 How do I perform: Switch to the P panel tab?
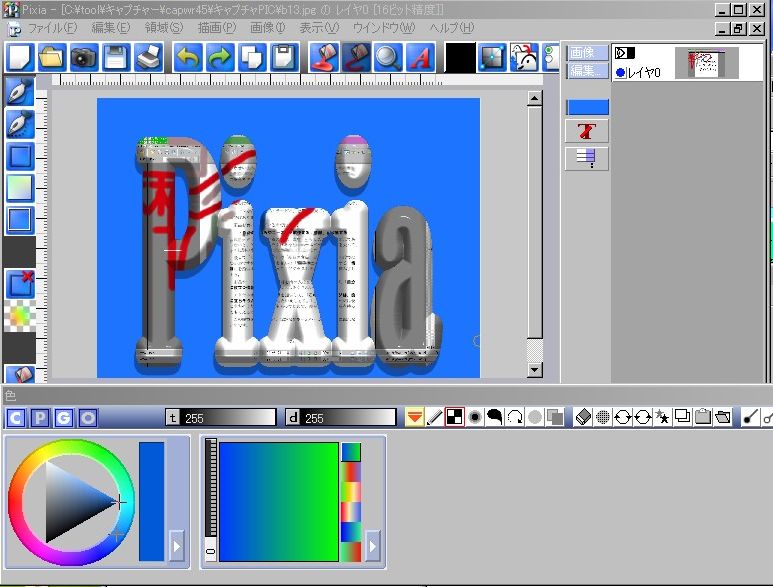point(39,418)
